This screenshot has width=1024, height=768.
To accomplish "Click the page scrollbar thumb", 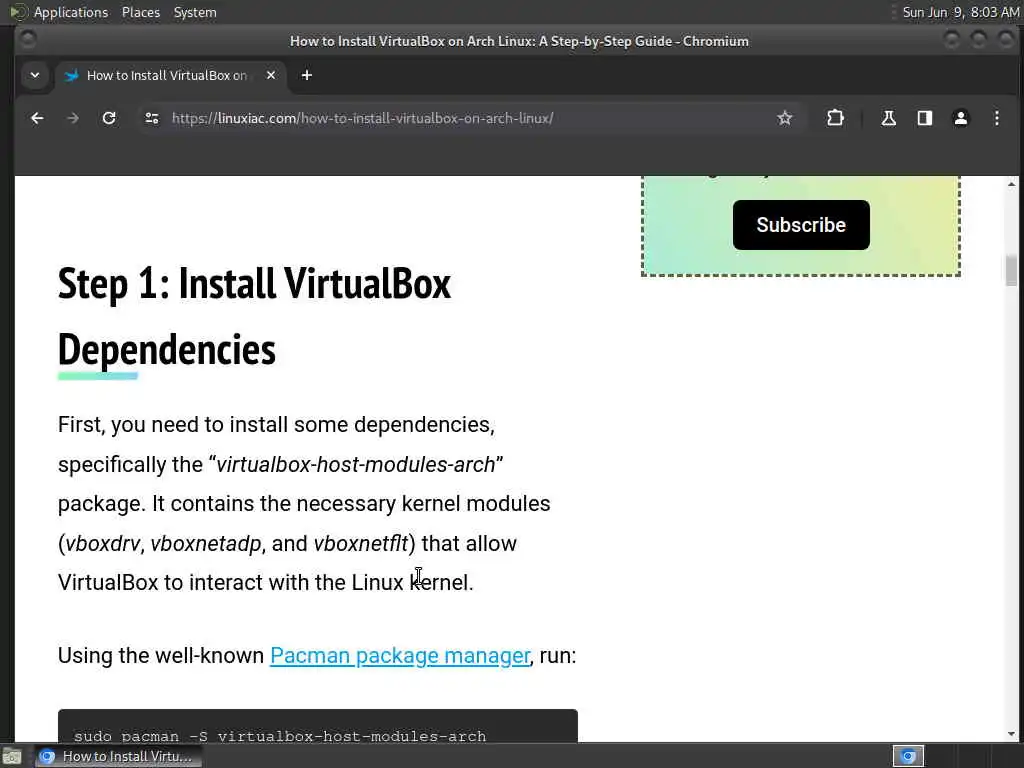I will click(x=1012, y=270).
